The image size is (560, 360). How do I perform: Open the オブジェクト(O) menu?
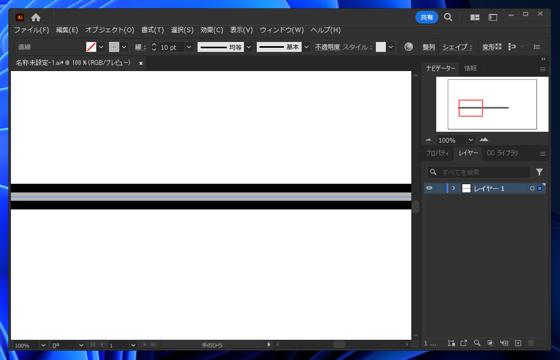tap(110, 30)
